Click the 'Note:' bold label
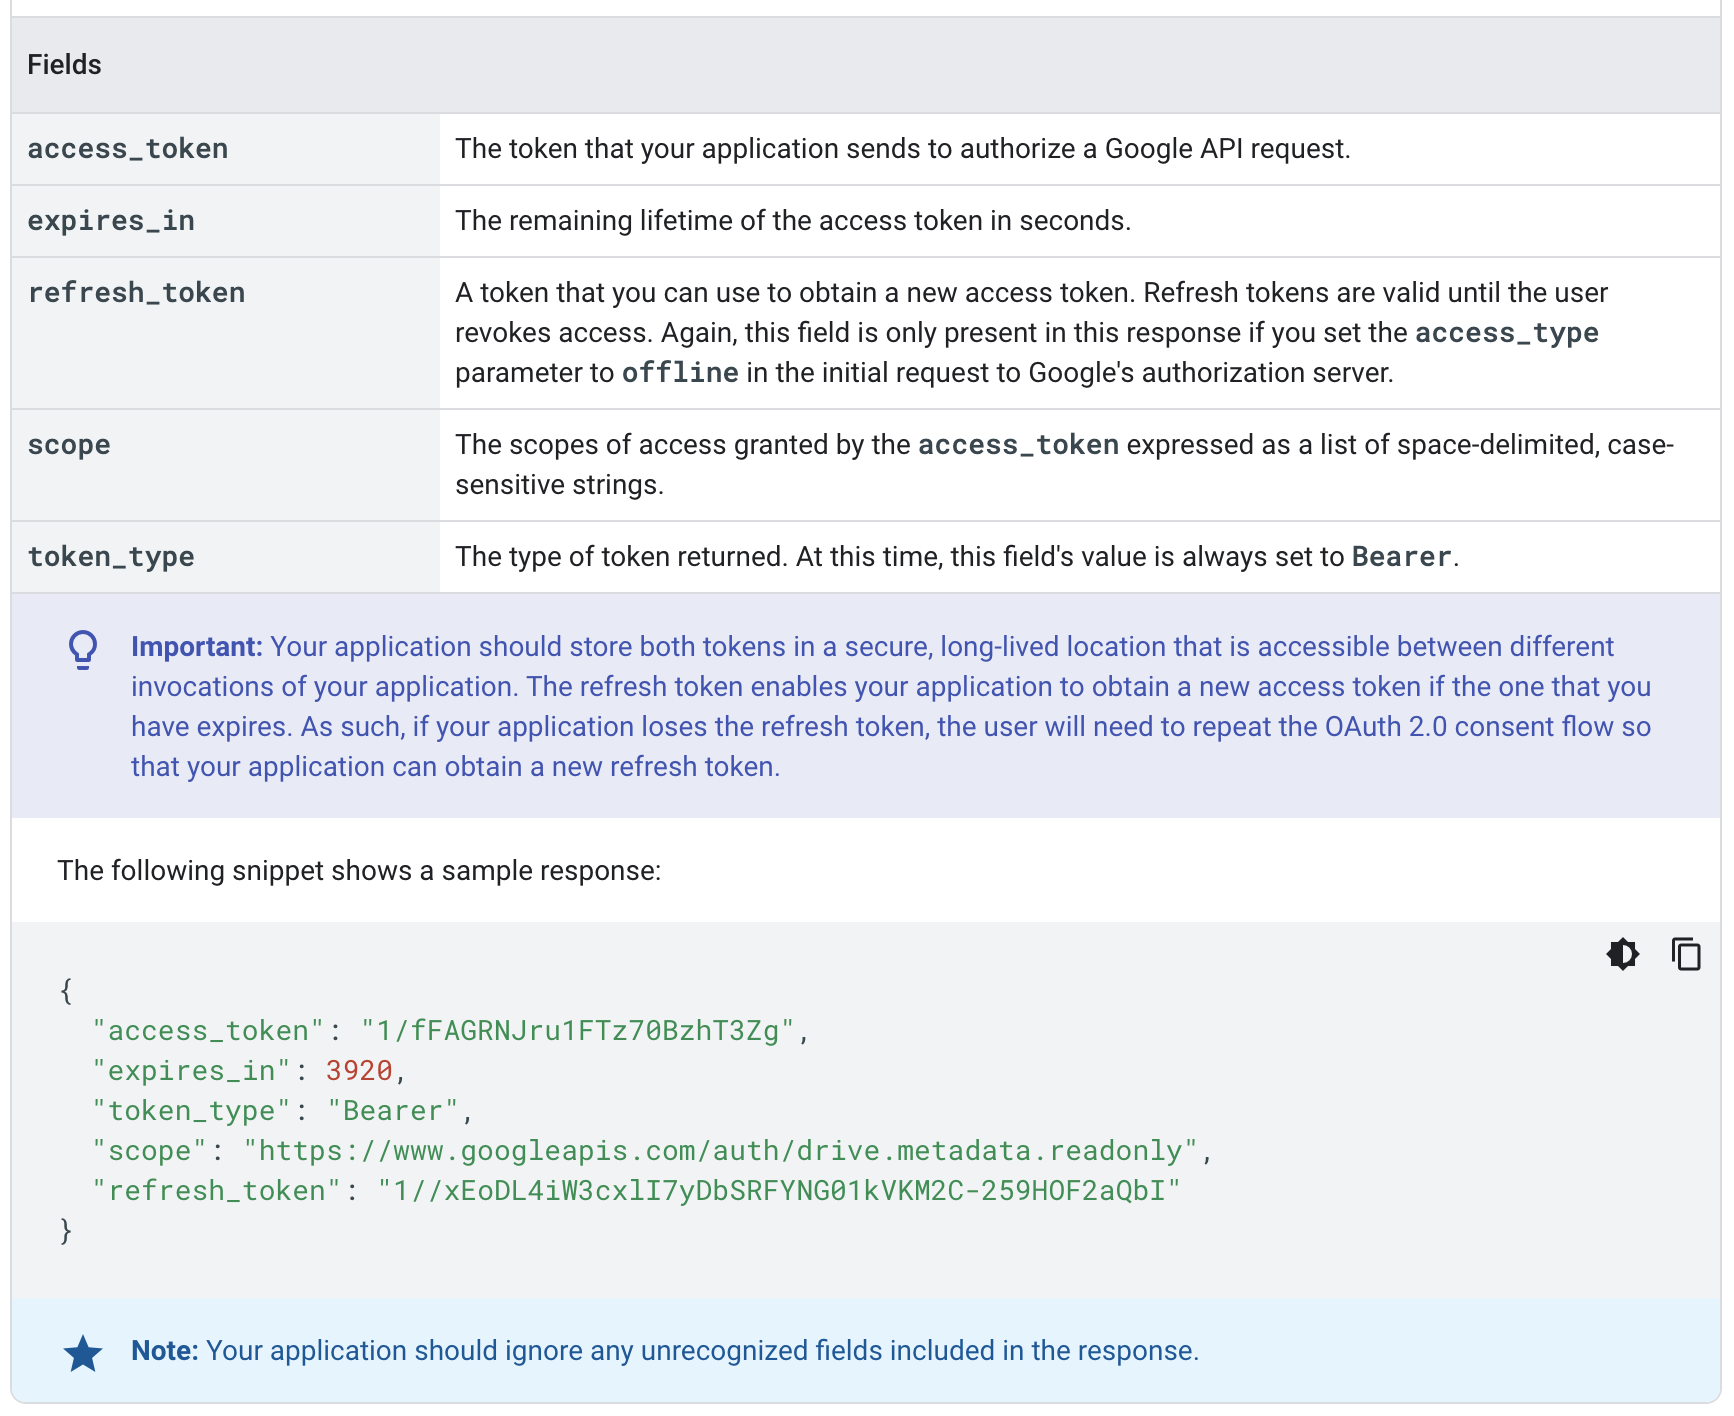Viewport: 1734px width, 1416px height. click(165, 1351)
